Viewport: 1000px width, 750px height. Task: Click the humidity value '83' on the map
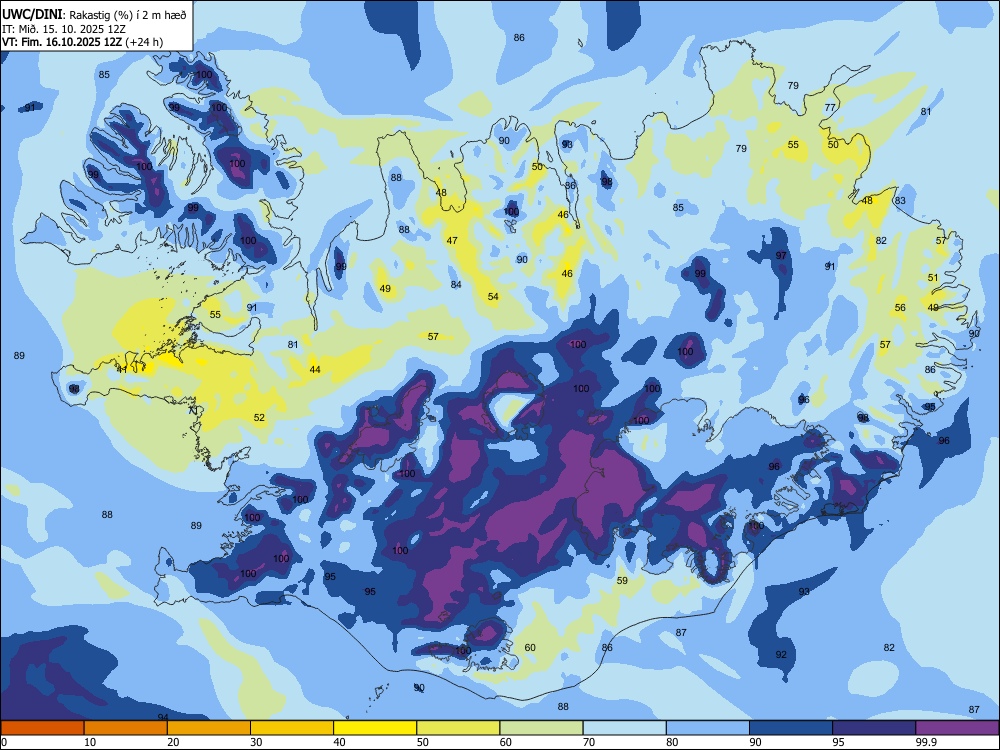coord(900,200)
